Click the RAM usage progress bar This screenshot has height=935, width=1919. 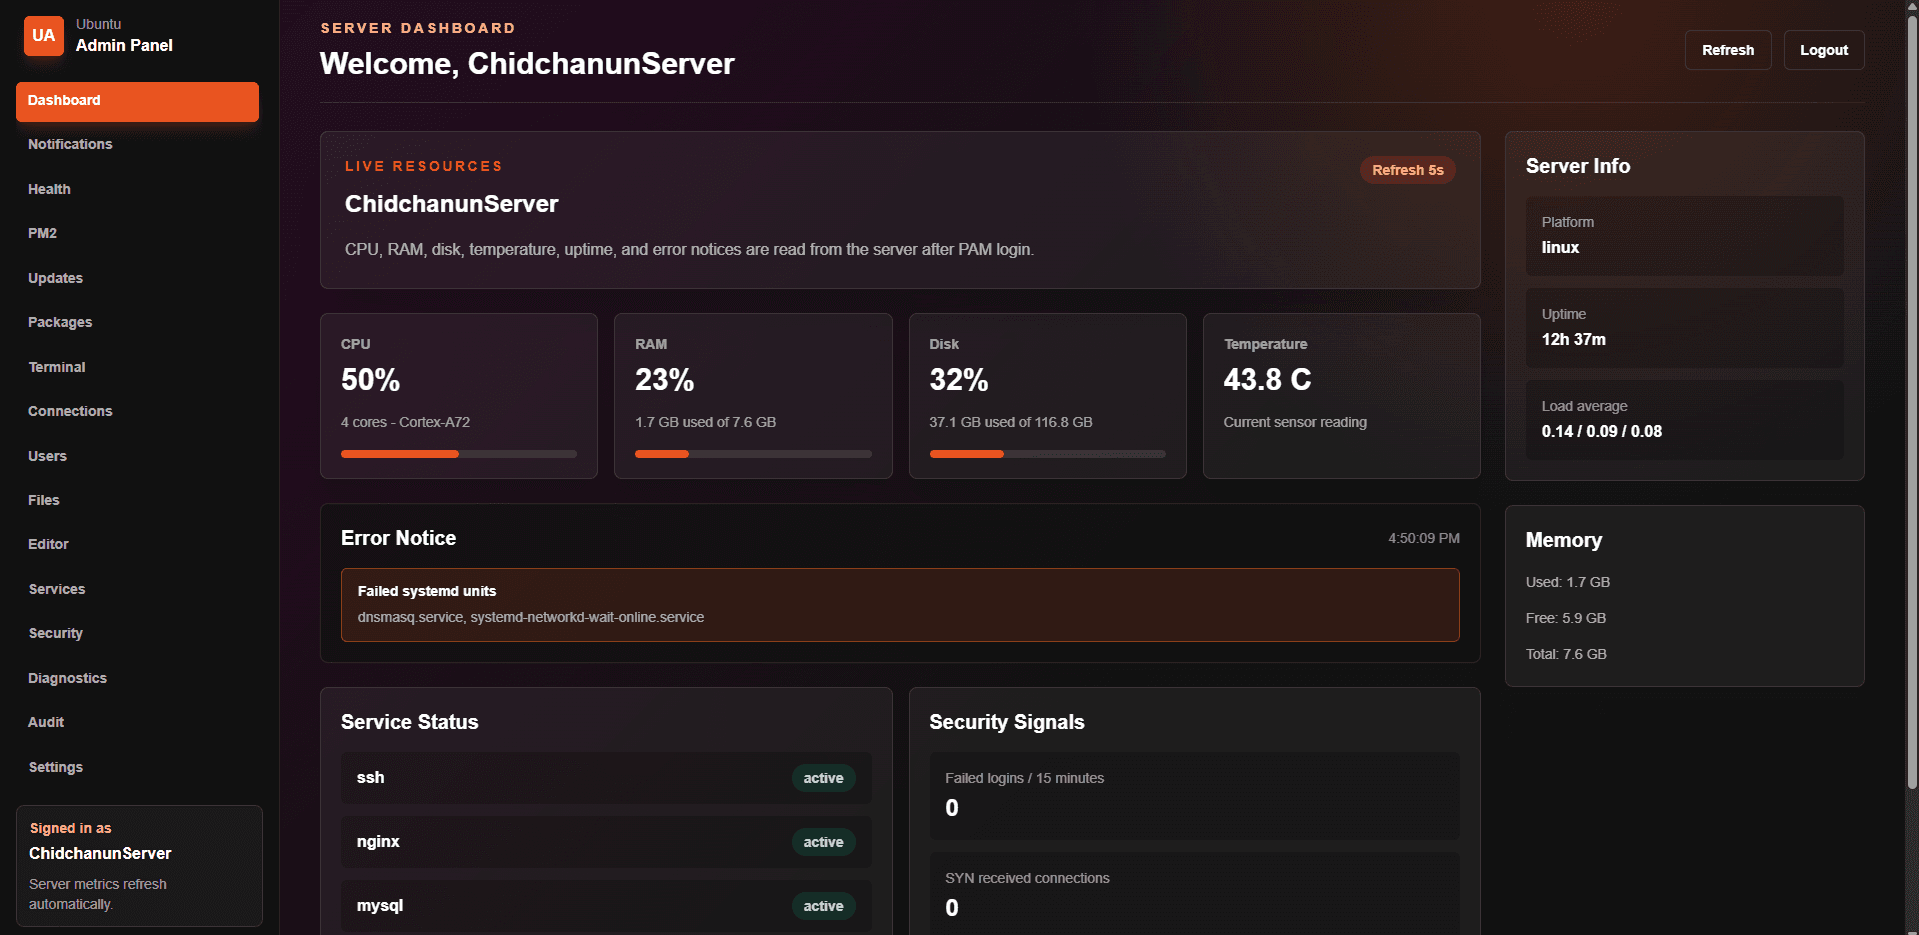pos(753,454)
